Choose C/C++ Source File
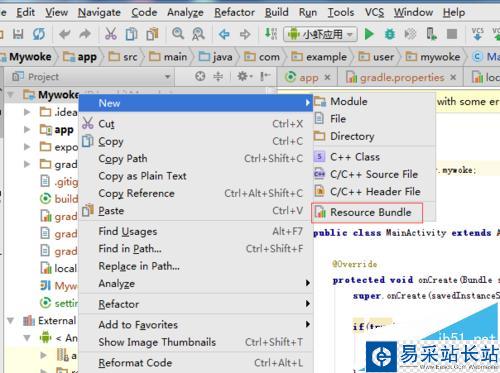 click(374, 174)
